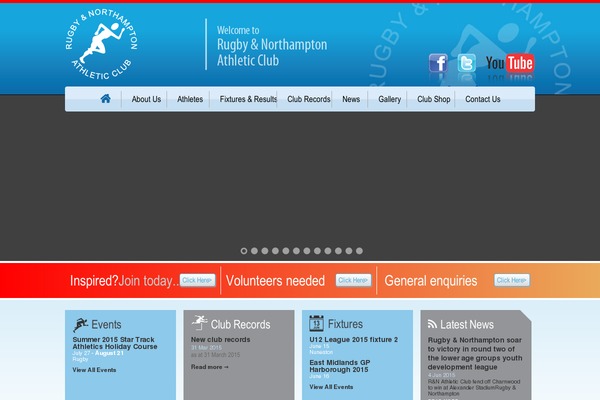Open East Midlands GP Harborough 2015 fixture

[339, 366]
